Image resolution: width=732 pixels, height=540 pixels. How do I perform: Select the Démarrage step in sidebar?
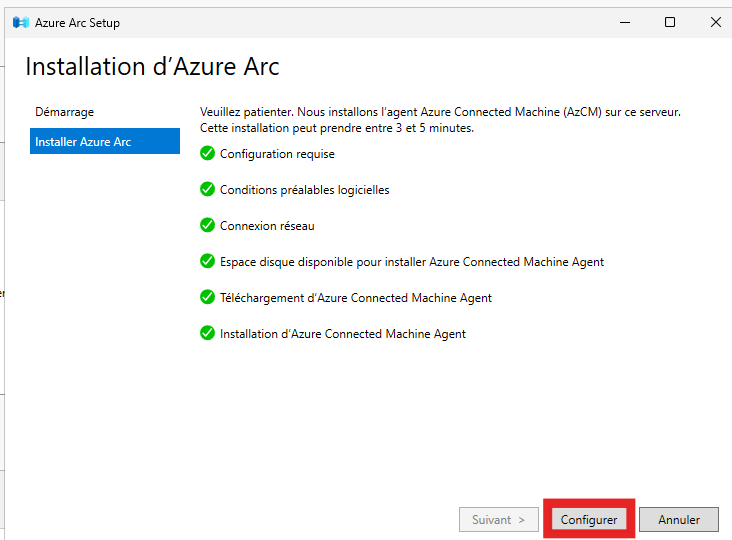[x=64, y=112]
